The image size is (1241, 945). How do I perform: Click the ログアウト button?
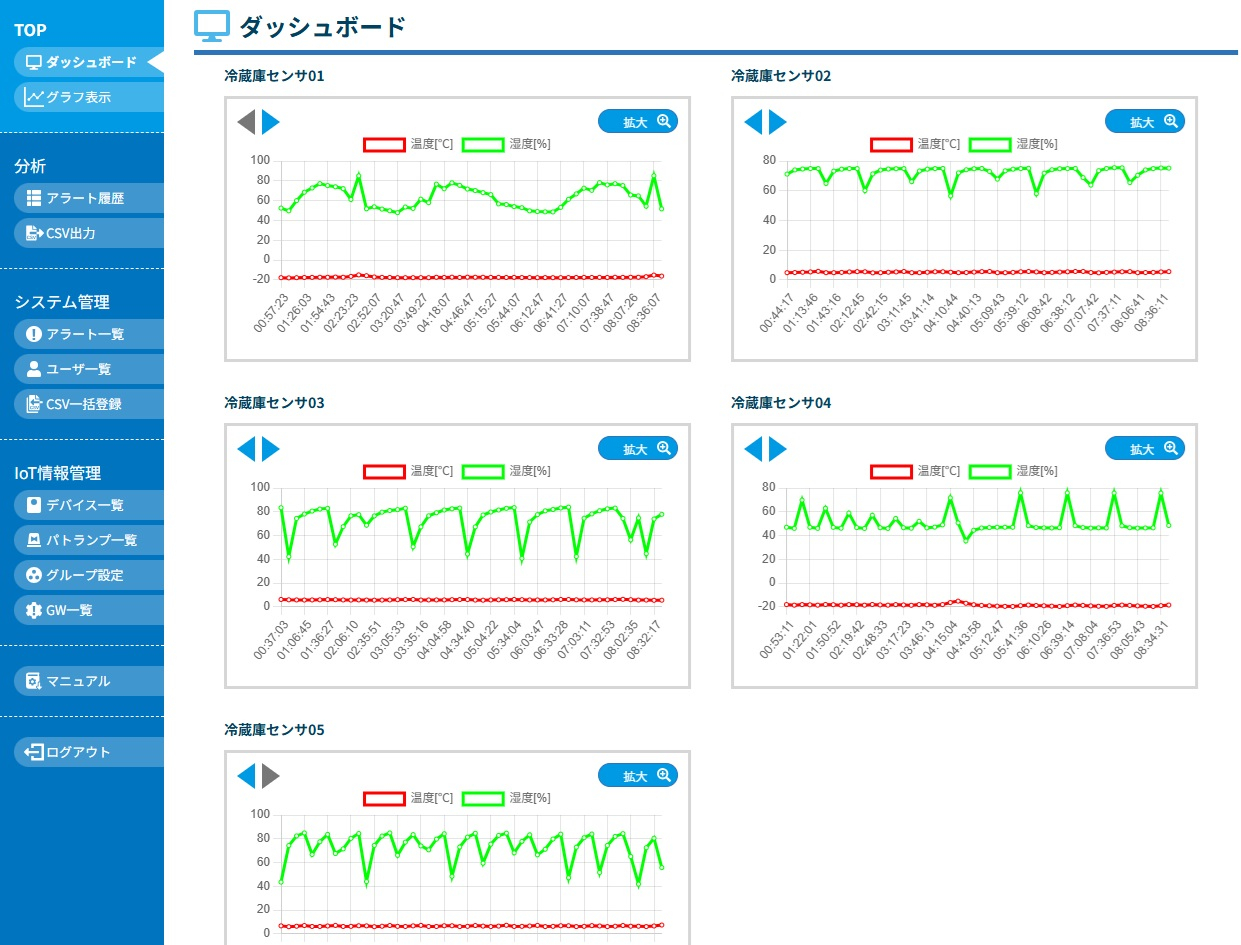point(78,752)
